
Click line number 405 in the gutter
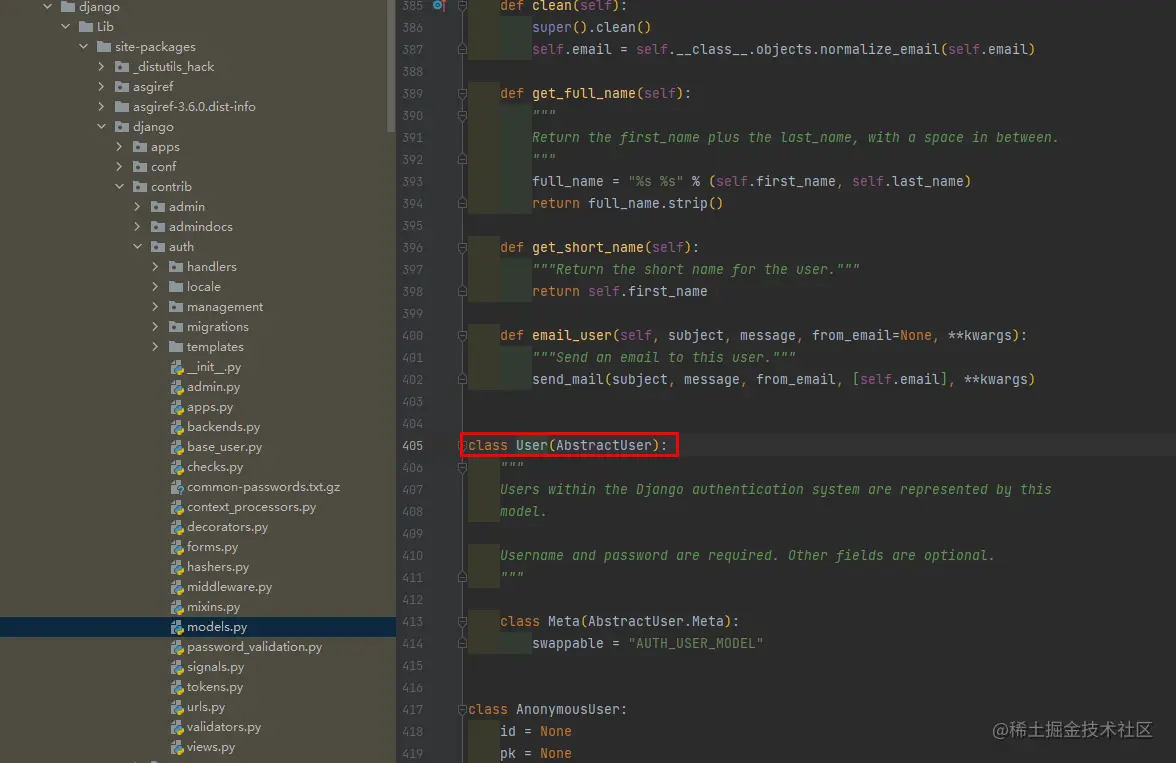412,446
